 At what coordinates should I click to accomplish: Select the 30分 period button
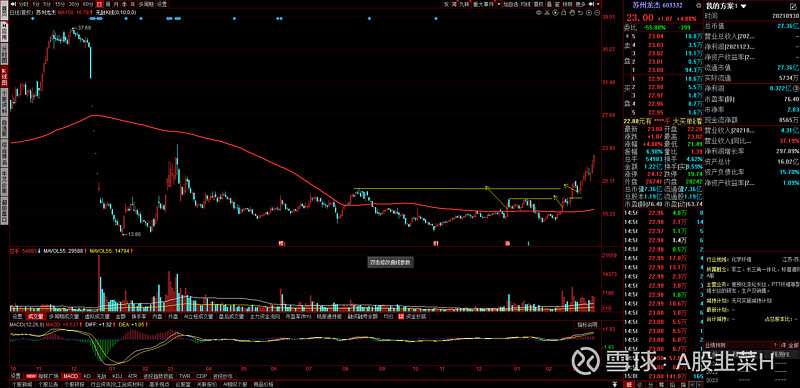tap(74, 4)
